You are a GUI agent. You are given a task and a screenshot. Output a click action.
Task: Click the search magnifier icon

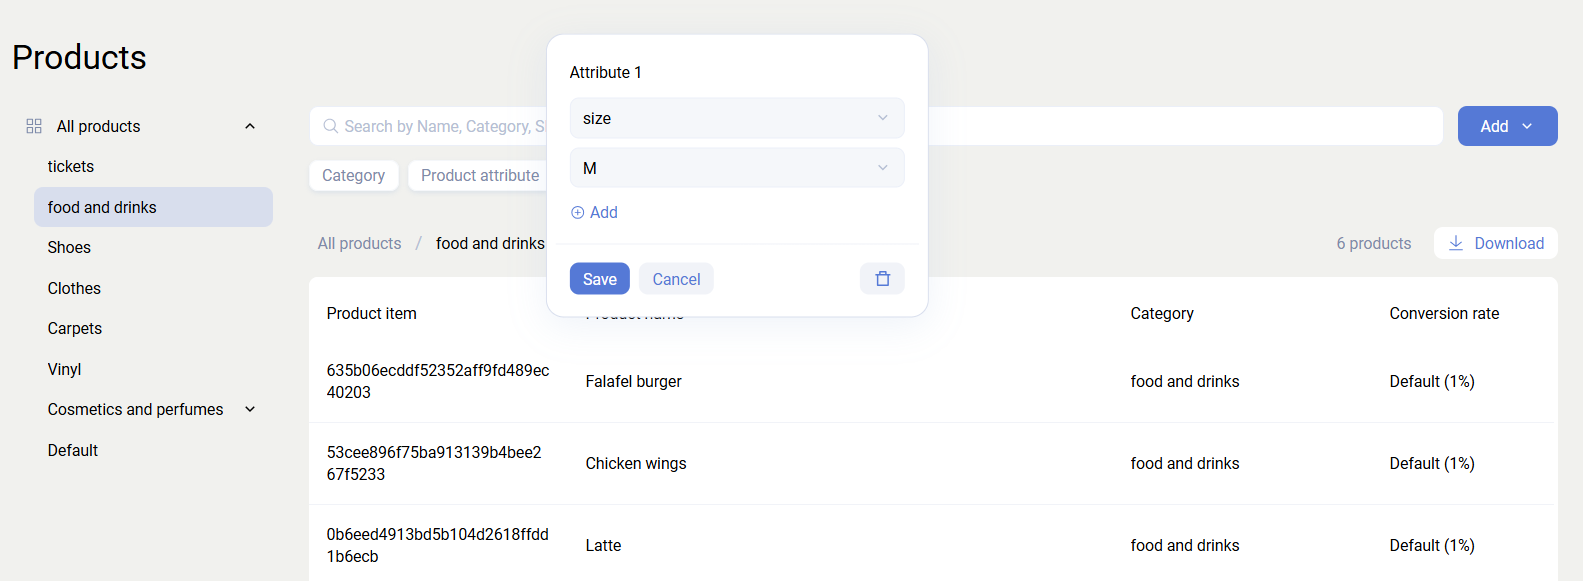(x=330, y=126)
